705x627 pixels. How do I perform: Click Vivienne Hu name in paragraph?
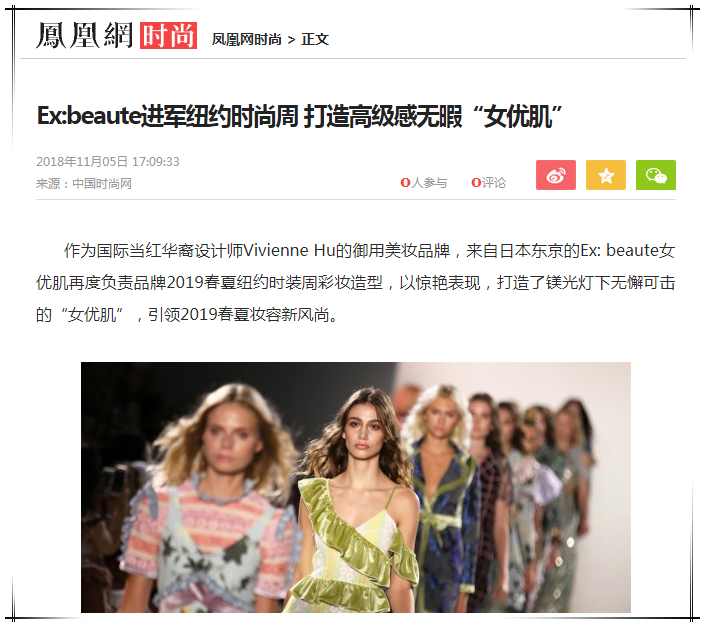pyautogui.click(x=289, y=250)
